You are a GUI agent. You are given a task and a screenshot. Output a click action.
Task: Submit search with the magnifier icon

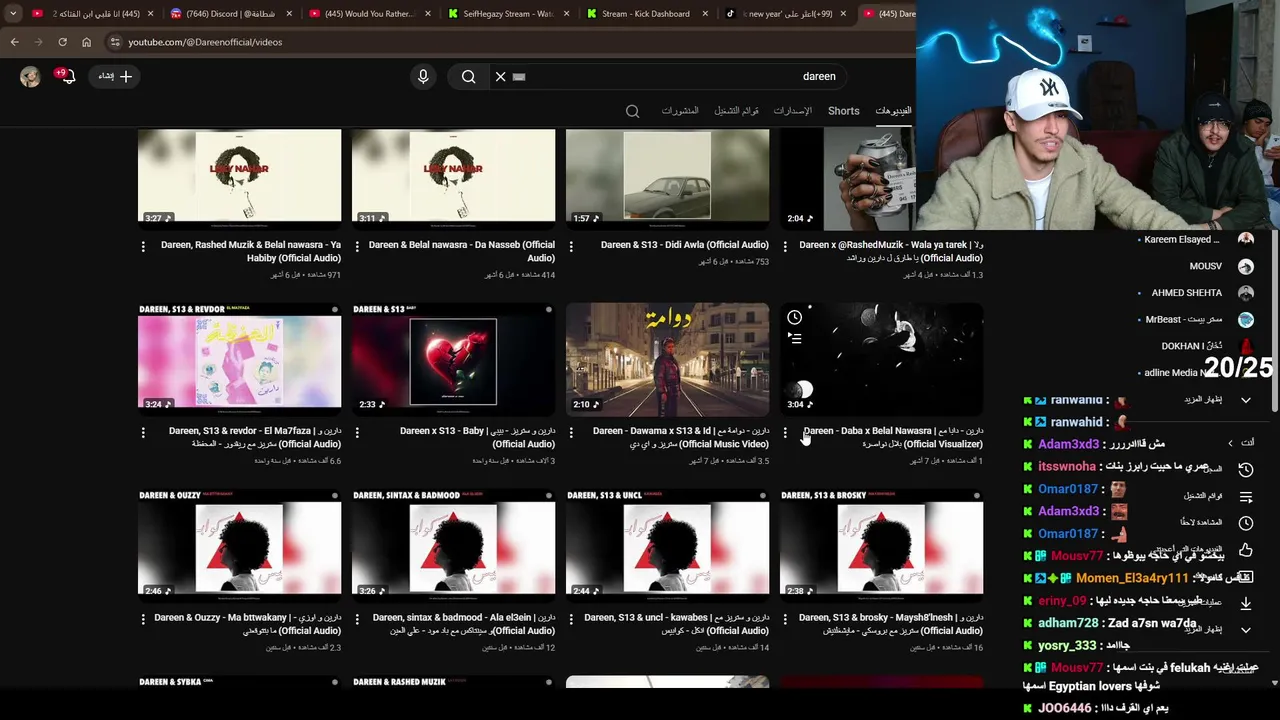click(468, 77)
